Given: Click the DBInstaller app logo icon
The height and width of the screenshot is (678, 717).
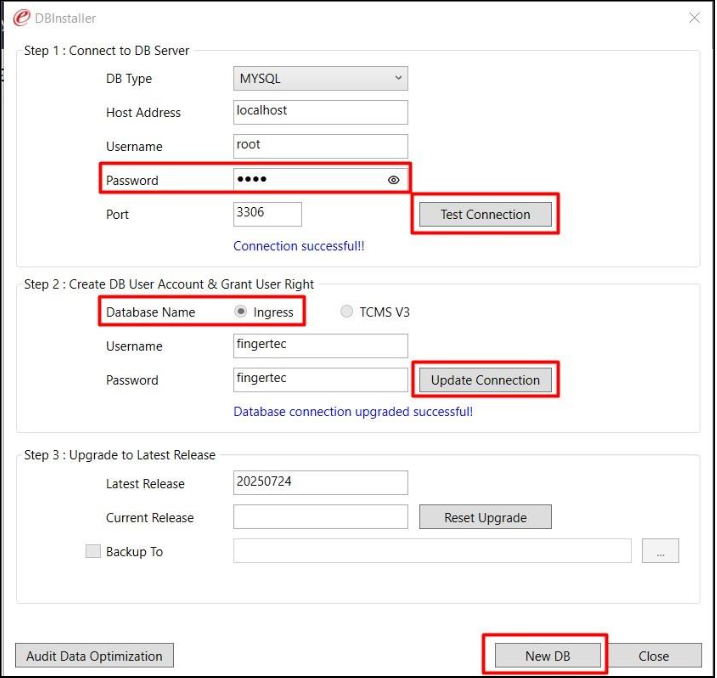Looking at the screenshot, I should coord(21,18).
